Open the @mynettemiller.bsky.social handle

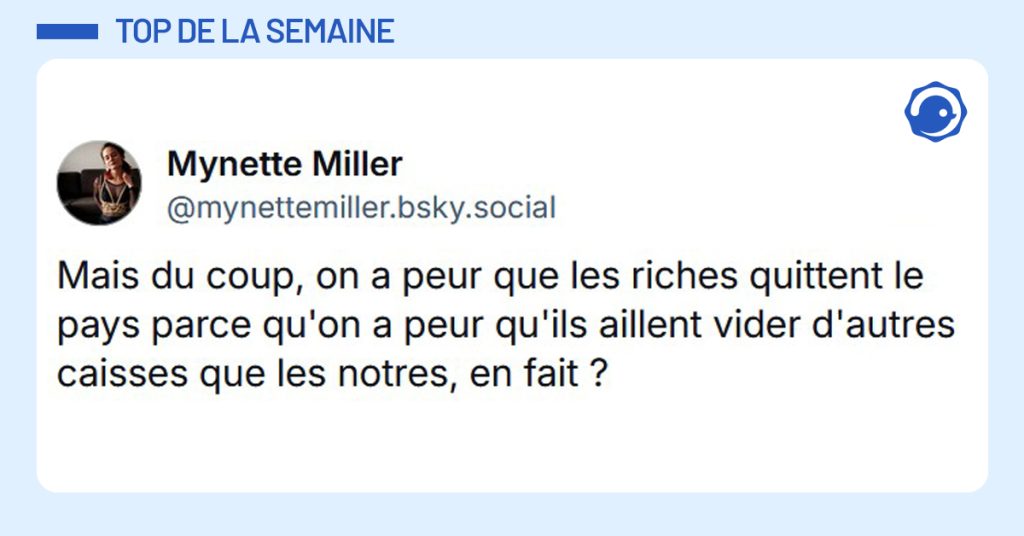click(360, 208)
